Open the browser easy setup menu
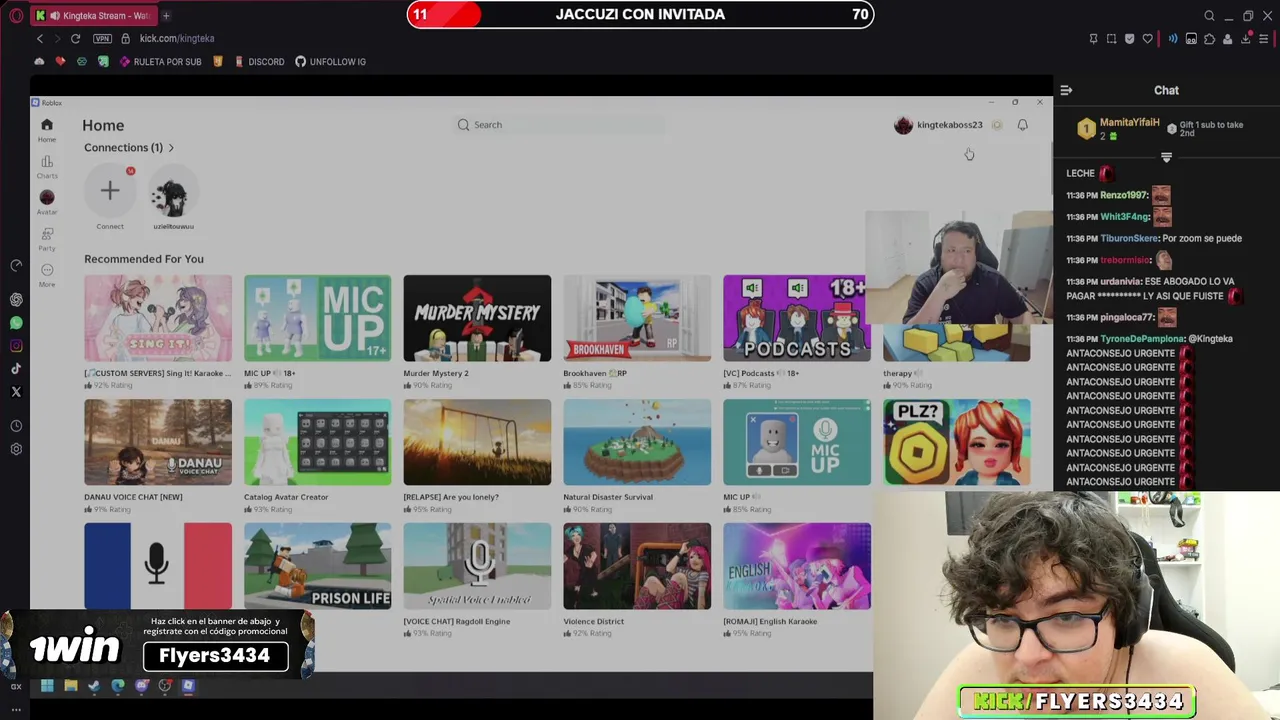 [1263, 39]
